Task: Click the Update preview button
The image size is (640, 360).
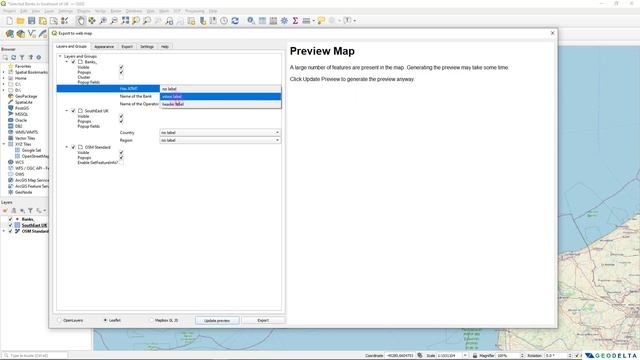Action: coord(217,320)
